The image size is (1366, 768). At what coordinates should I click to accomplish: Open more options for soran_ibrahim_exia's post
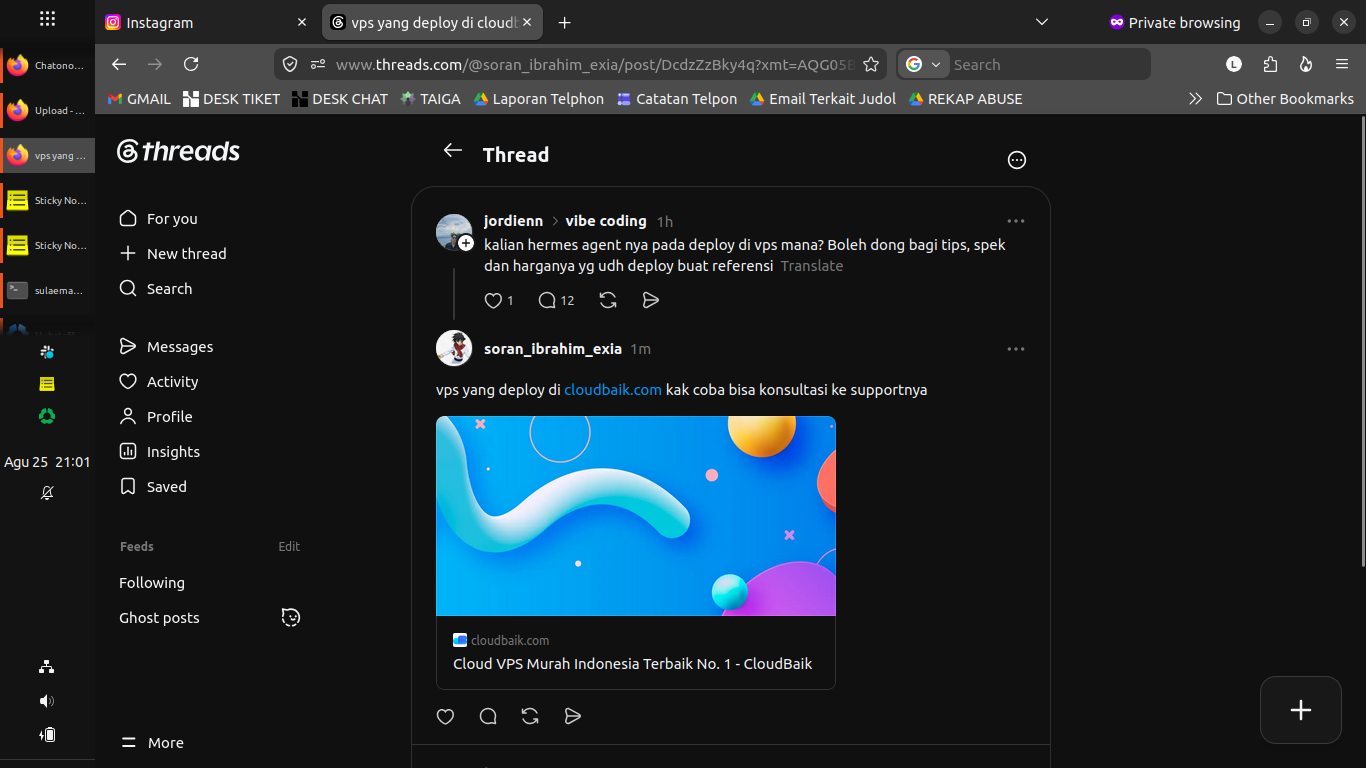[1016, 349]
